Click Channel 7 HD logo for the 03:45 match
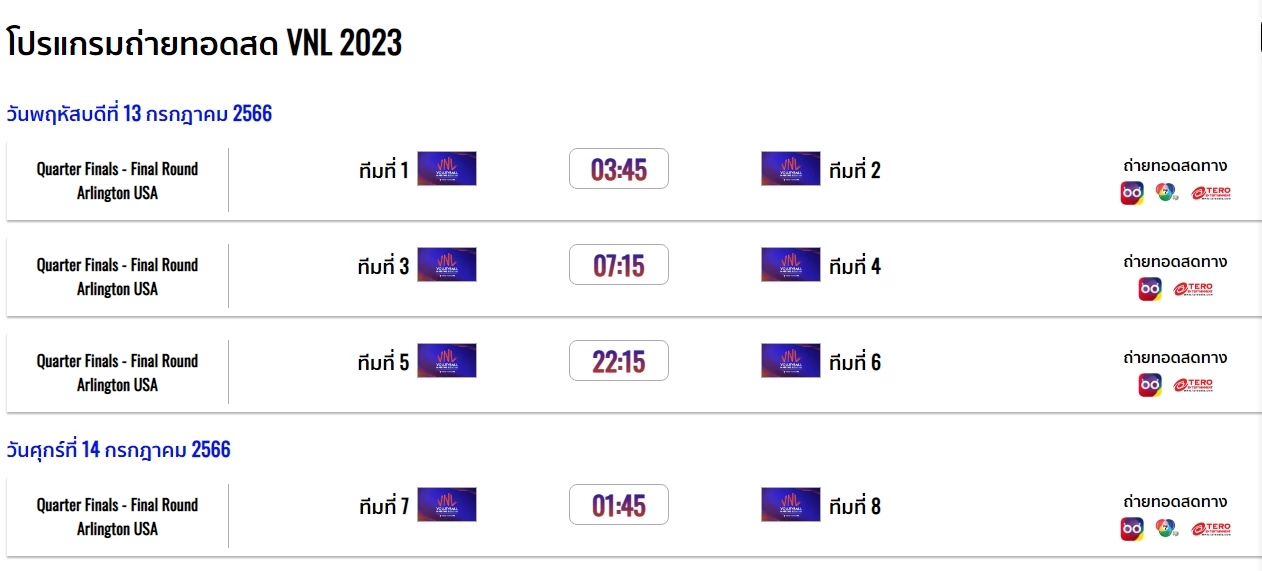This screenshot has width=1262, height=571. [1165, 193]
